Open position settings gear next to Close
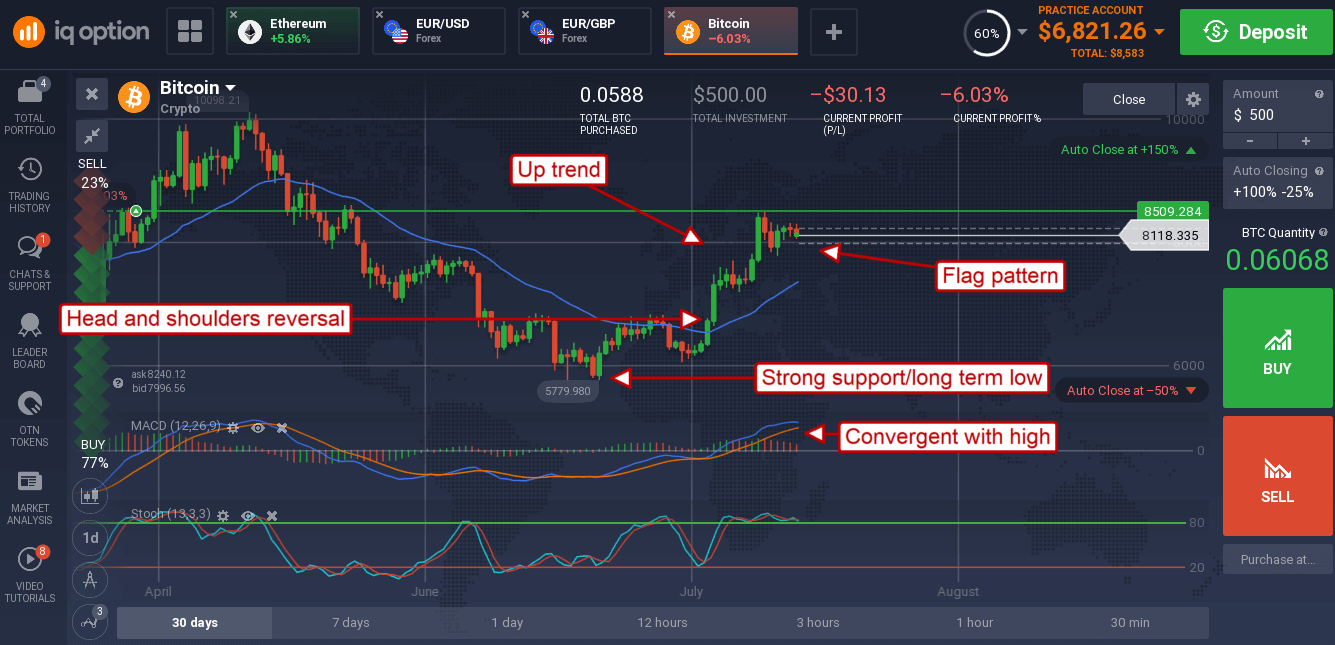 click(1193, 99)
